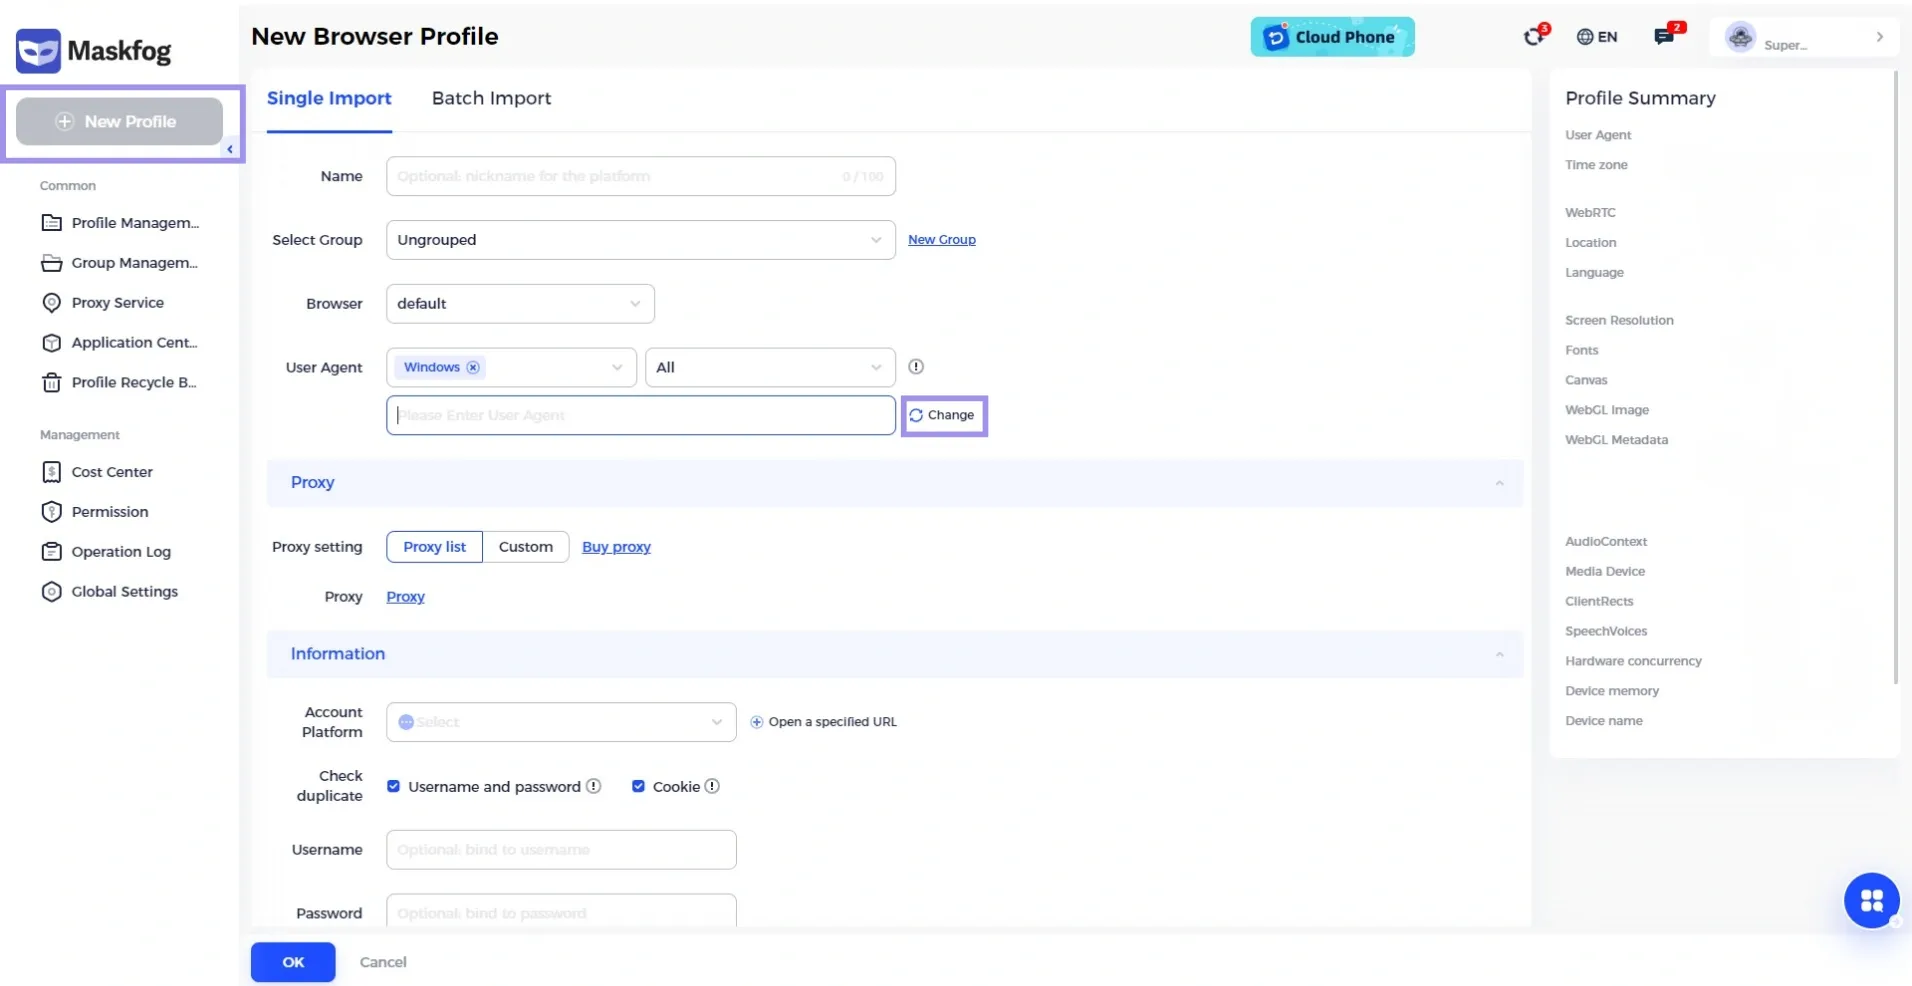Select Custom proxy setting
The width and height of the screenshot is (1912, 986).
(525, 546)
